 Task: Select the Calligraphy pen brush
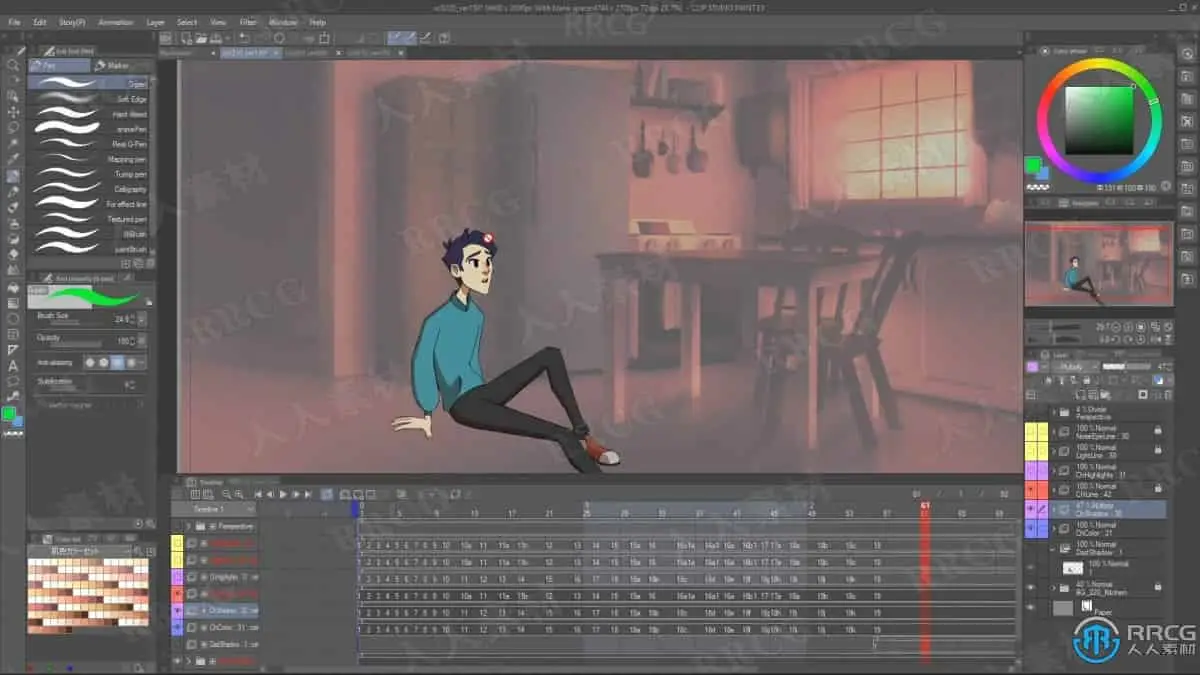(90, 189)
